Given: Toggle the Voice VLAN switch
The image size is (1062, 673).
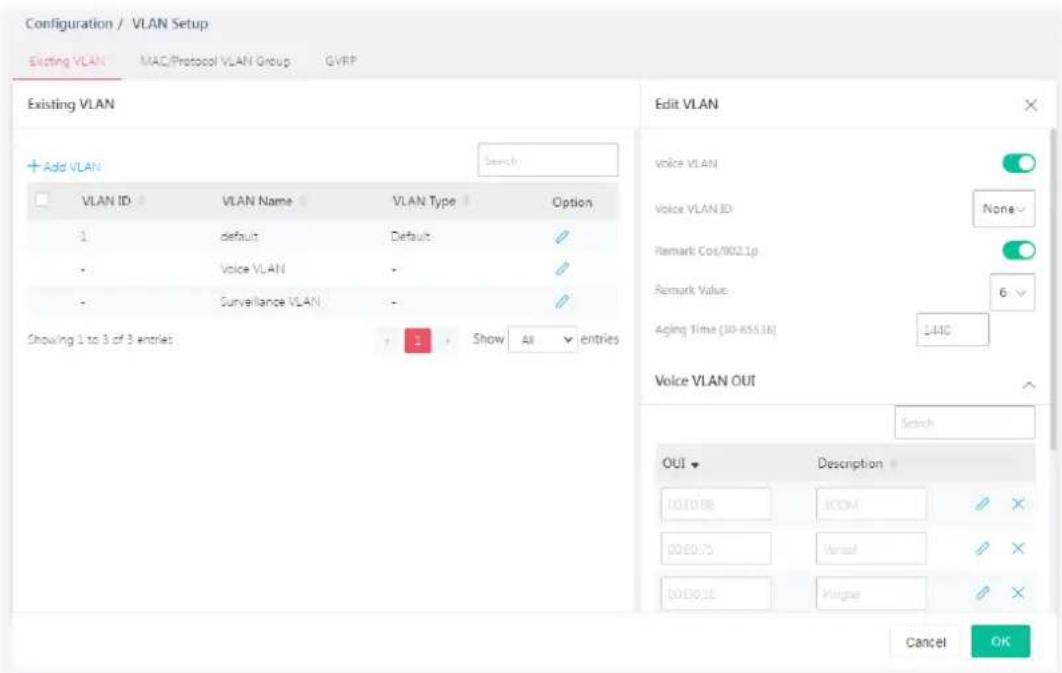Looking at the screenshot, I should (1019, 163).
